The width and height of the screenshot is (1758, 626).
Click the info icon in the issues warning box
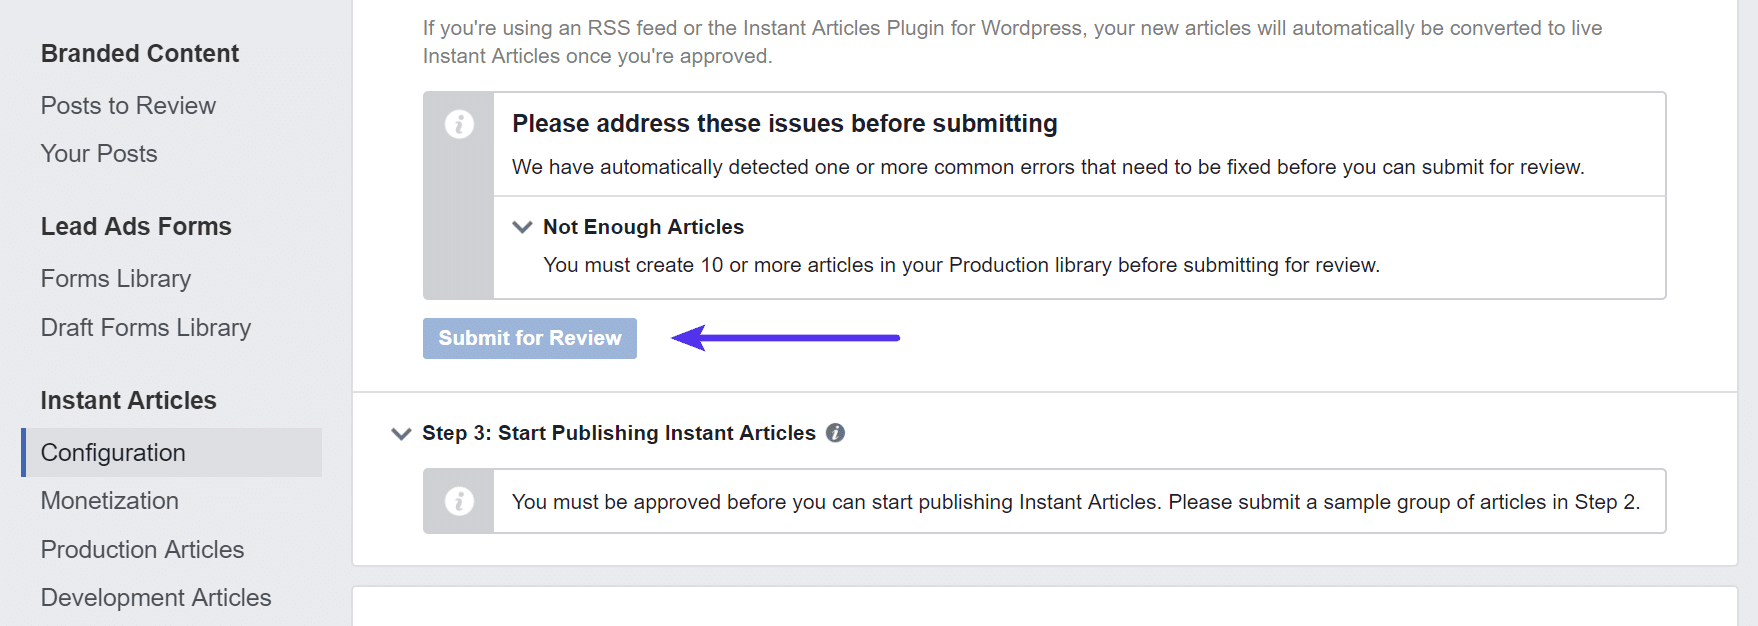point(459,124)
